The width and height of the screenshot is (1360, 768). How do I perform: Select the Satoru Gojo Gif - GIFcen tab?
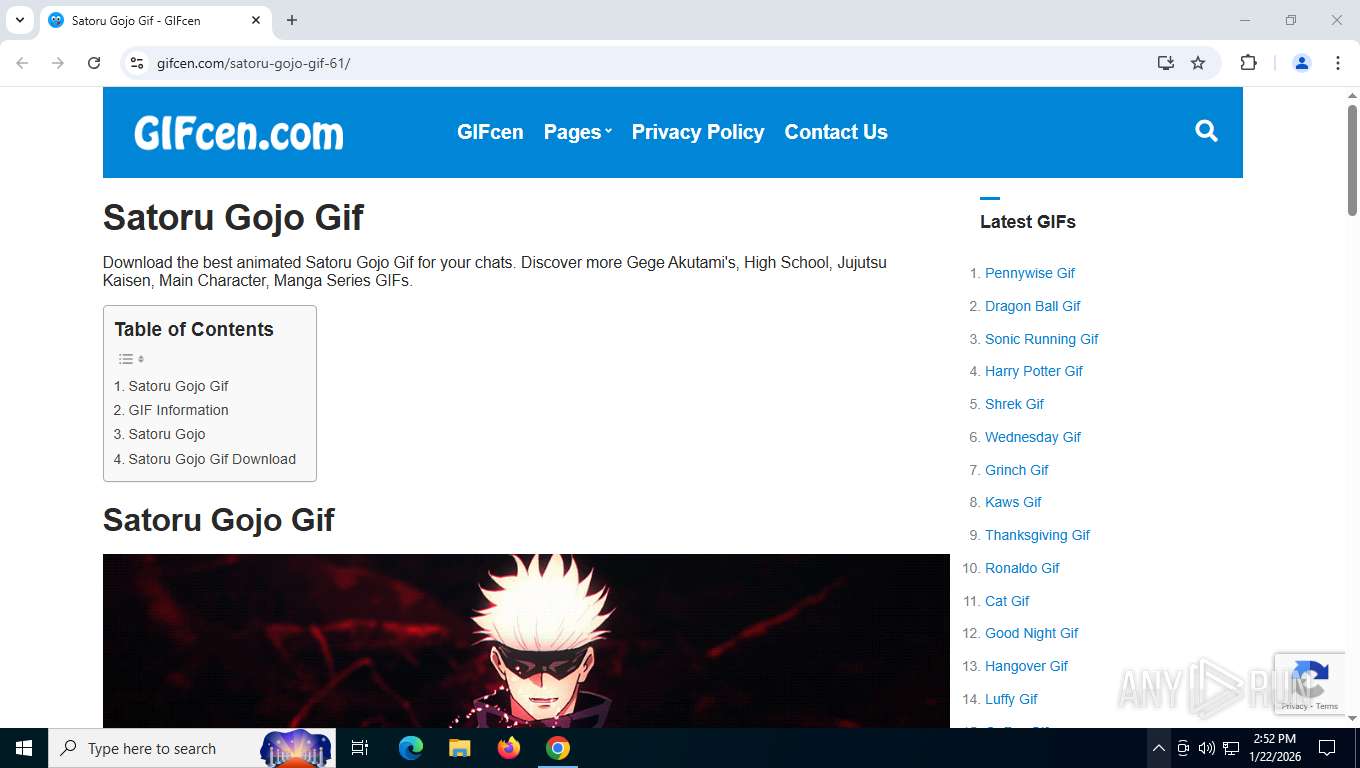155,20
